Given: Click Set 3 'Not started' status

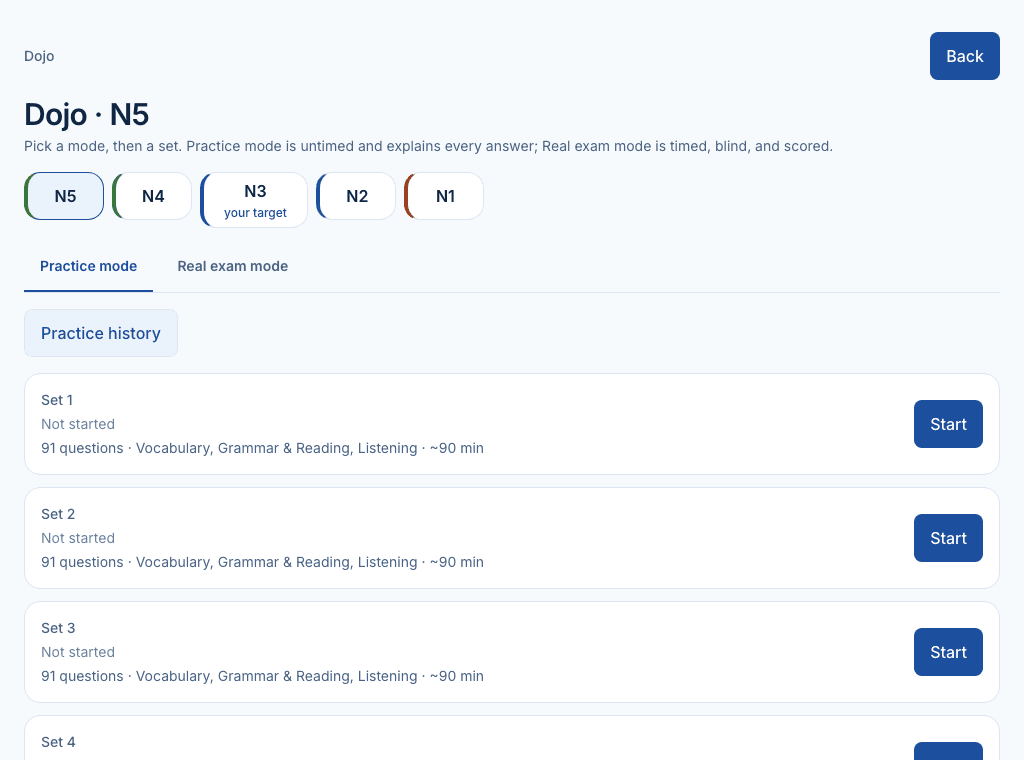Looking at the screenshot, I should [x=78, y=652].
